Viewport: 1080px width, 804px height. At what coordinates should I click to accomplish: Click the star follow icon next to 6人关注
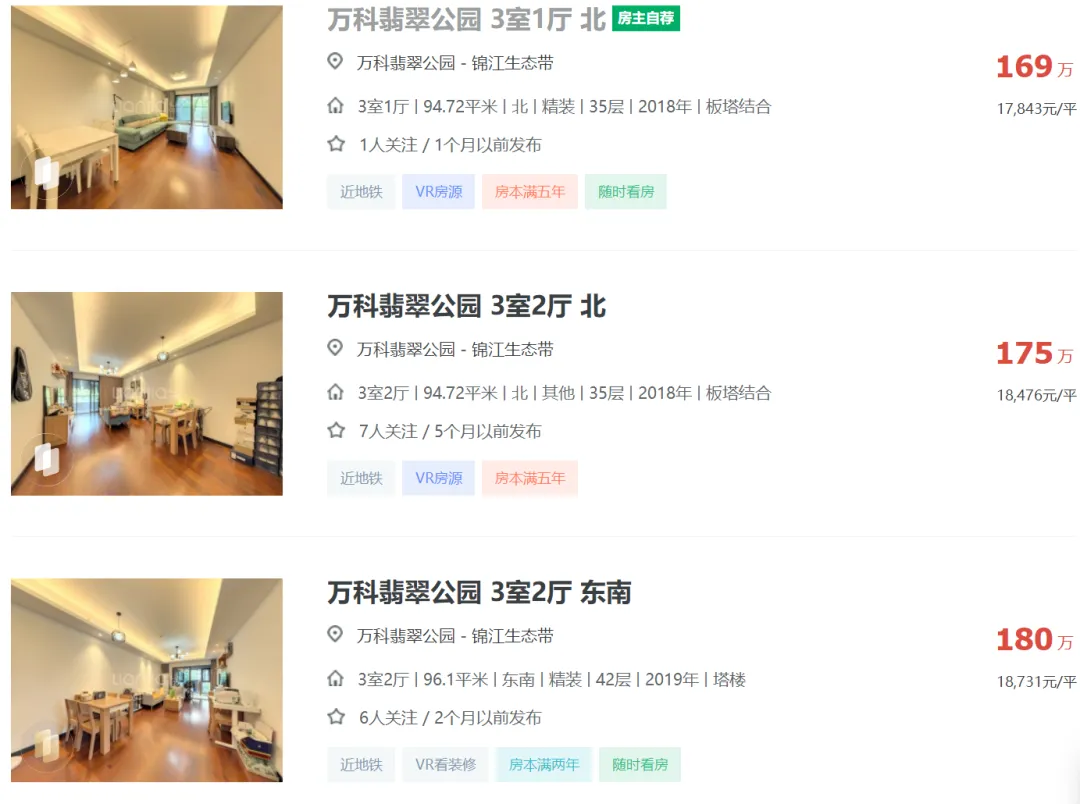pyautogui.click(x=336, y=717)
